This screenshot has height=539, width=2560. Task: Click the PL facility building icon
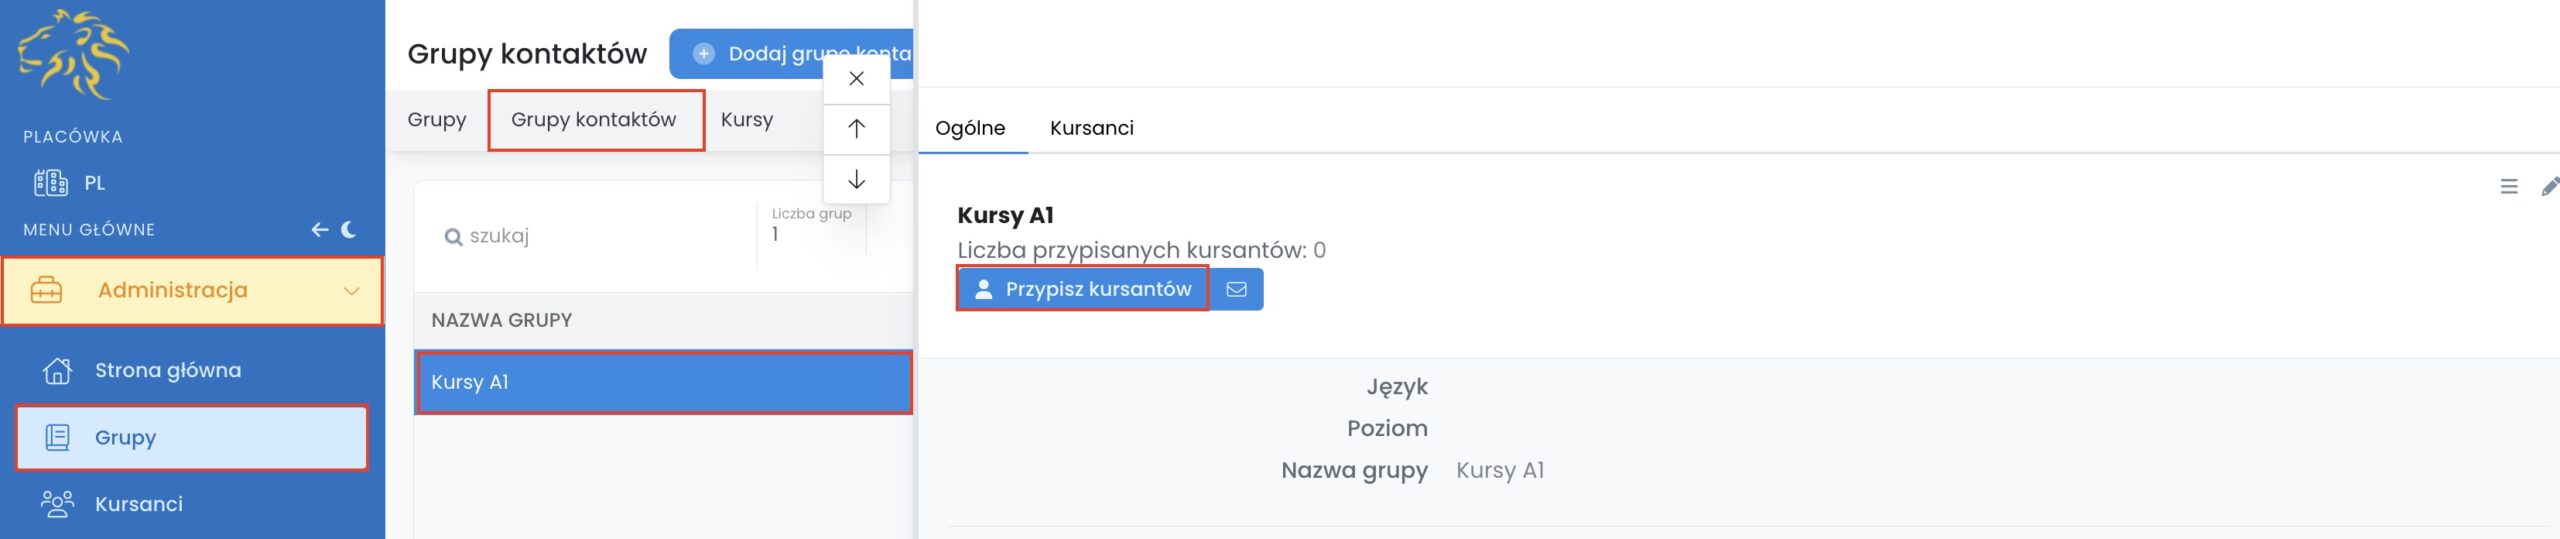51,183
